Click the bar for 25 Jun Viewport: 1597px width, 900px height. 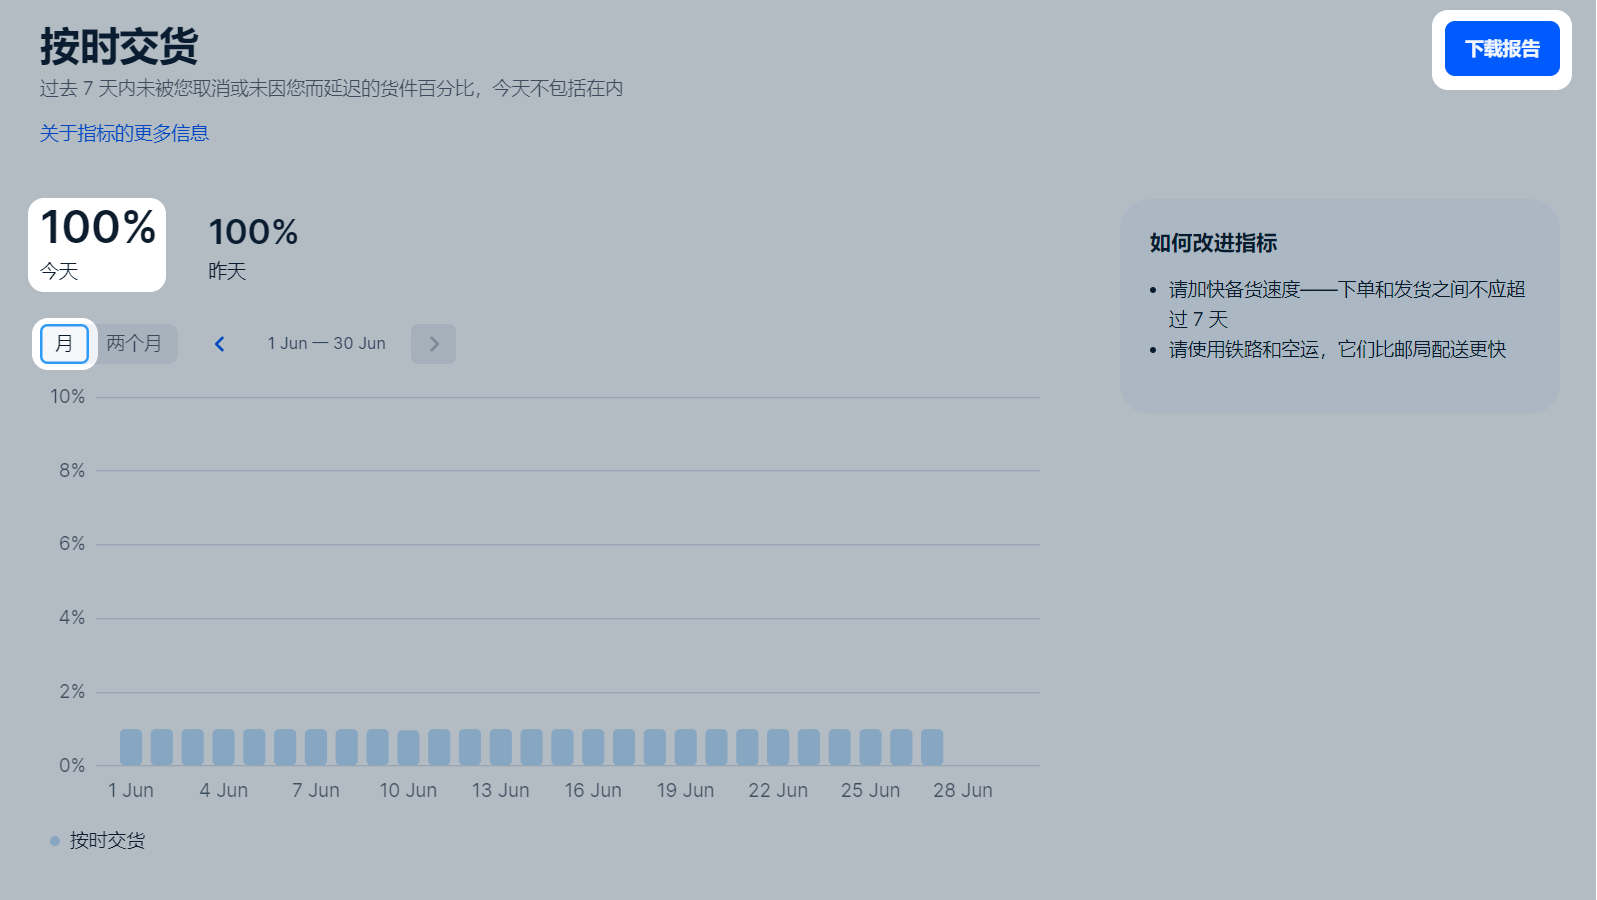870,747
